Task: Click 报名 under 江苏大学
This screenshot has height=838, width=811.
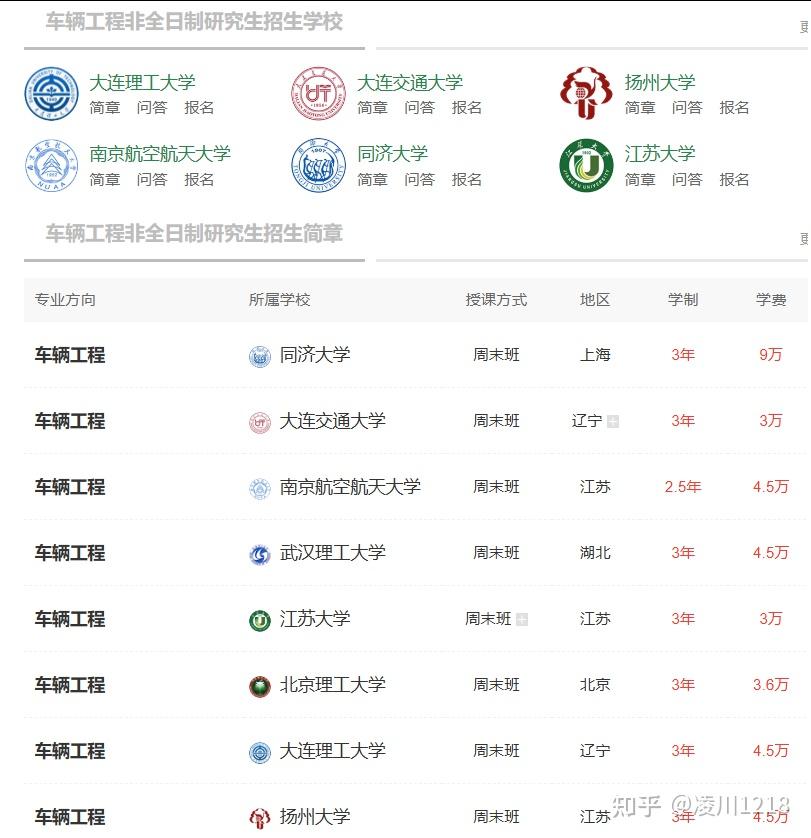Action: (734, 179)
